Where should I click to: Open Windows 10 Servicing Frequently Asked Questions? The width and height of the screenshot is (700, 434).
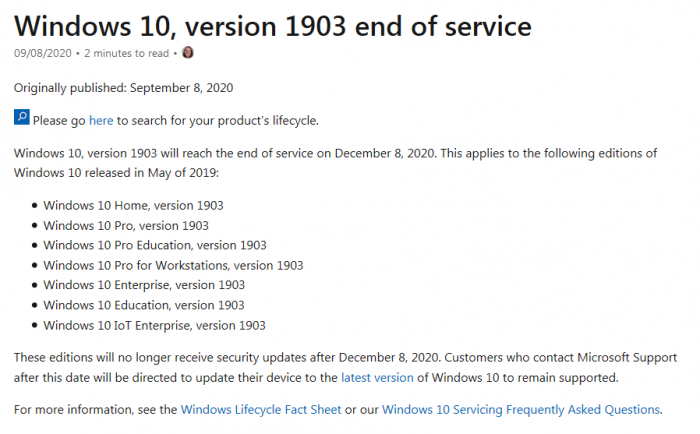point(521,409)
